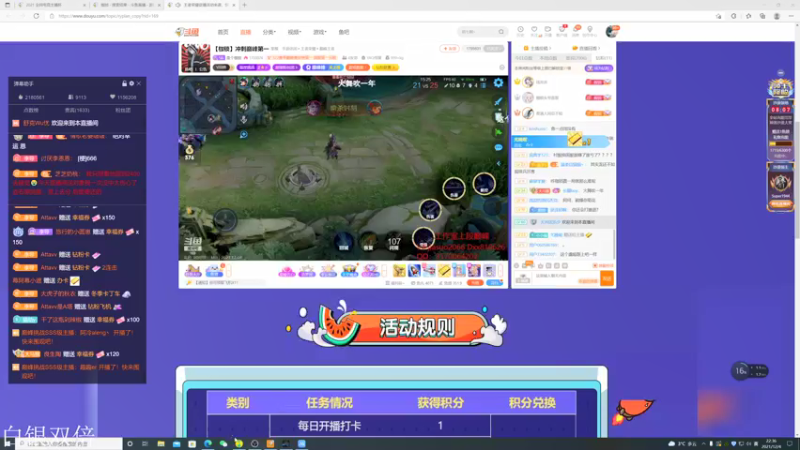Click the pink flower gift icon
Image resolution: width=800 pixels, height=450 pixels.
click(286, 270)
